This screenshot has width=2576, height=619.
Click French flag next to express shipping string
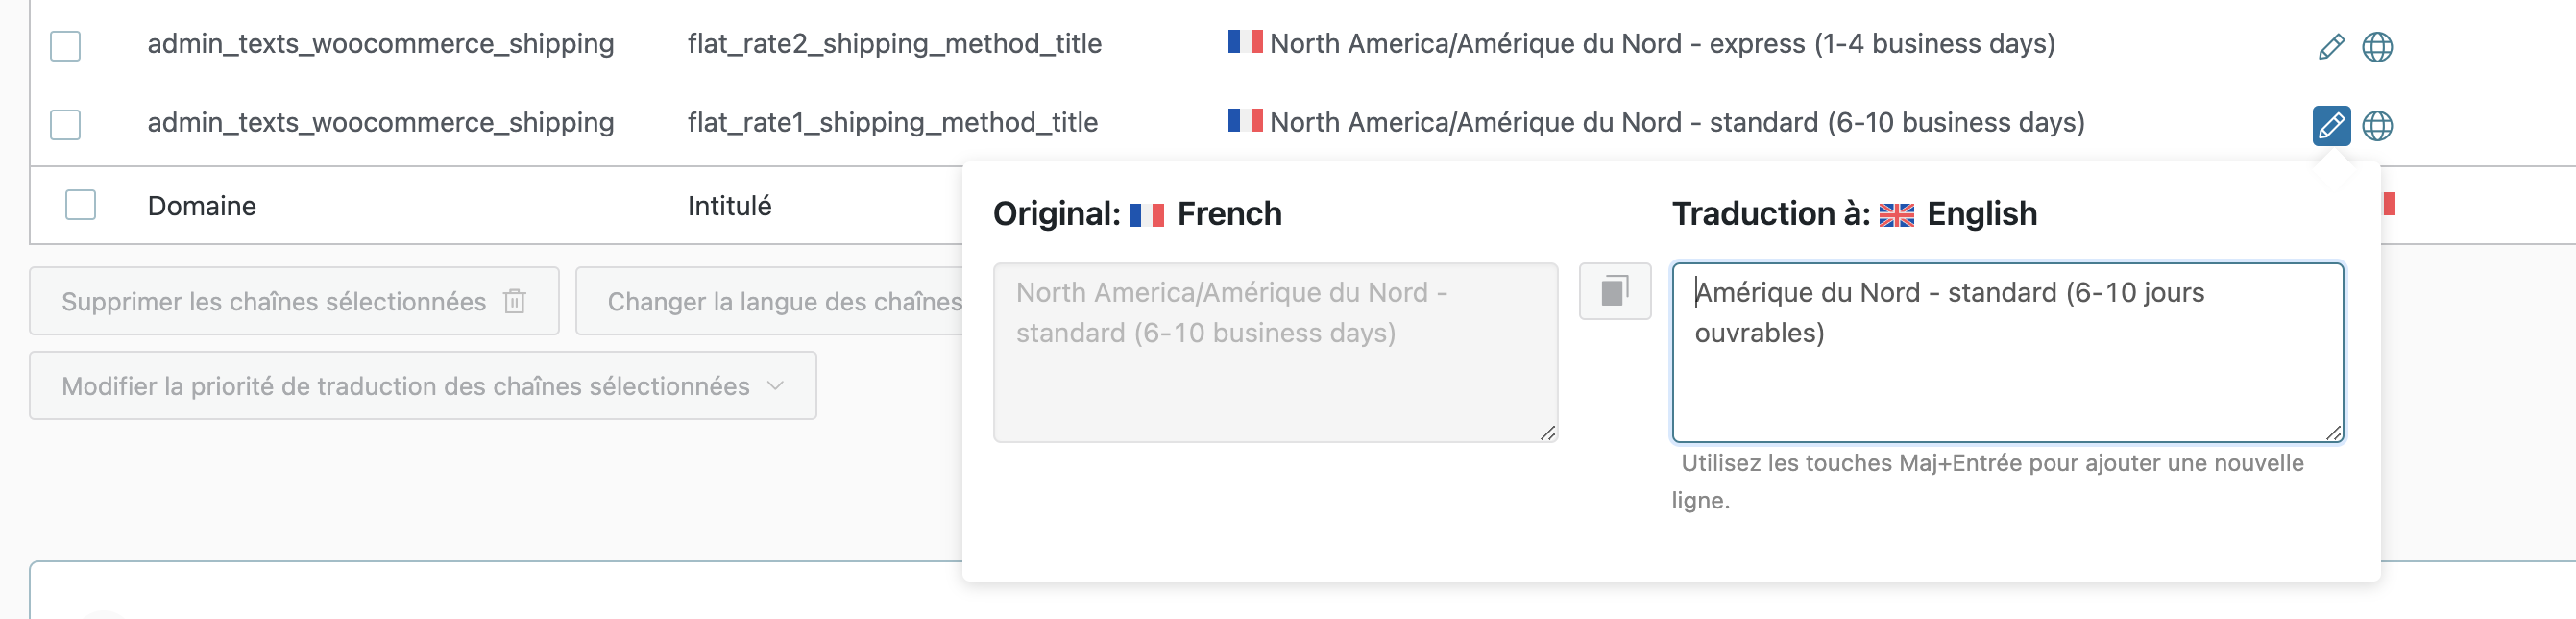click(x=1245, y=42)
